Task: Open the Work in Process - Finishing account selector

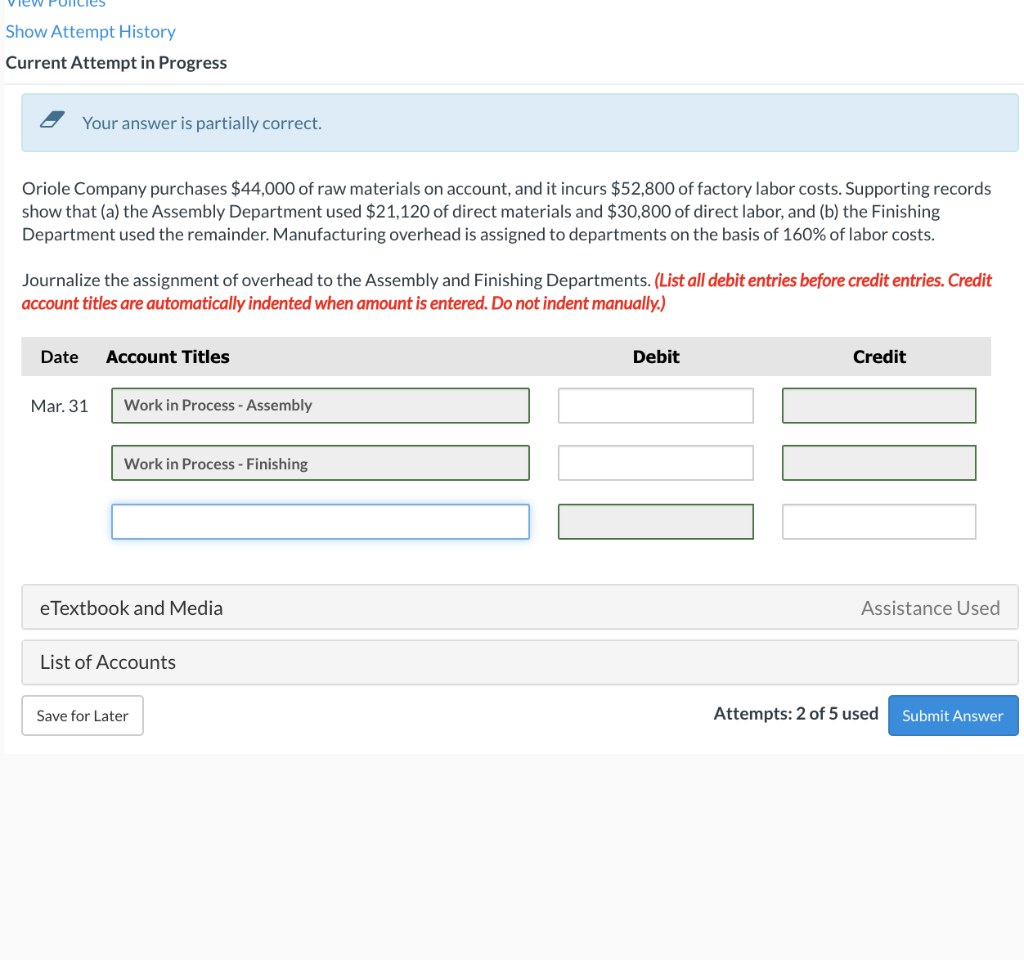Action: tap(320, 462)
